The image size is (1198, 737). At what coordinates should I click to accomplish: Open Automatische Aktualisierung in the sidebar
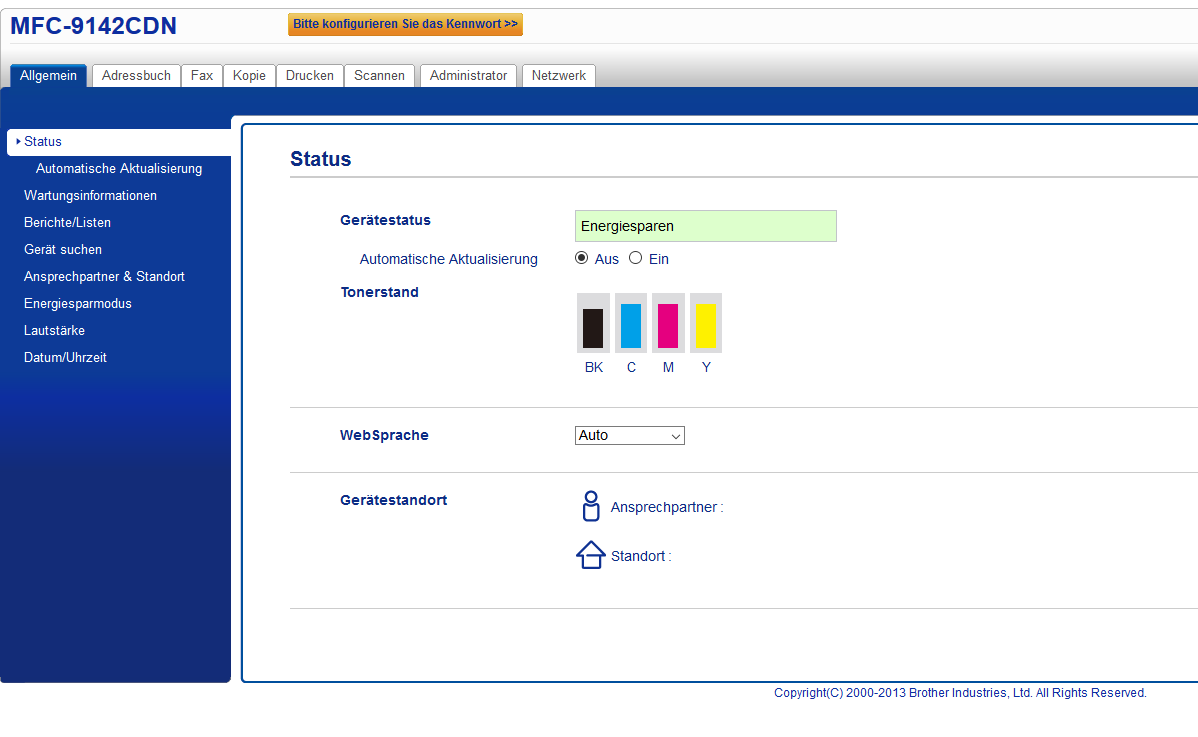(x=119, y=169)
